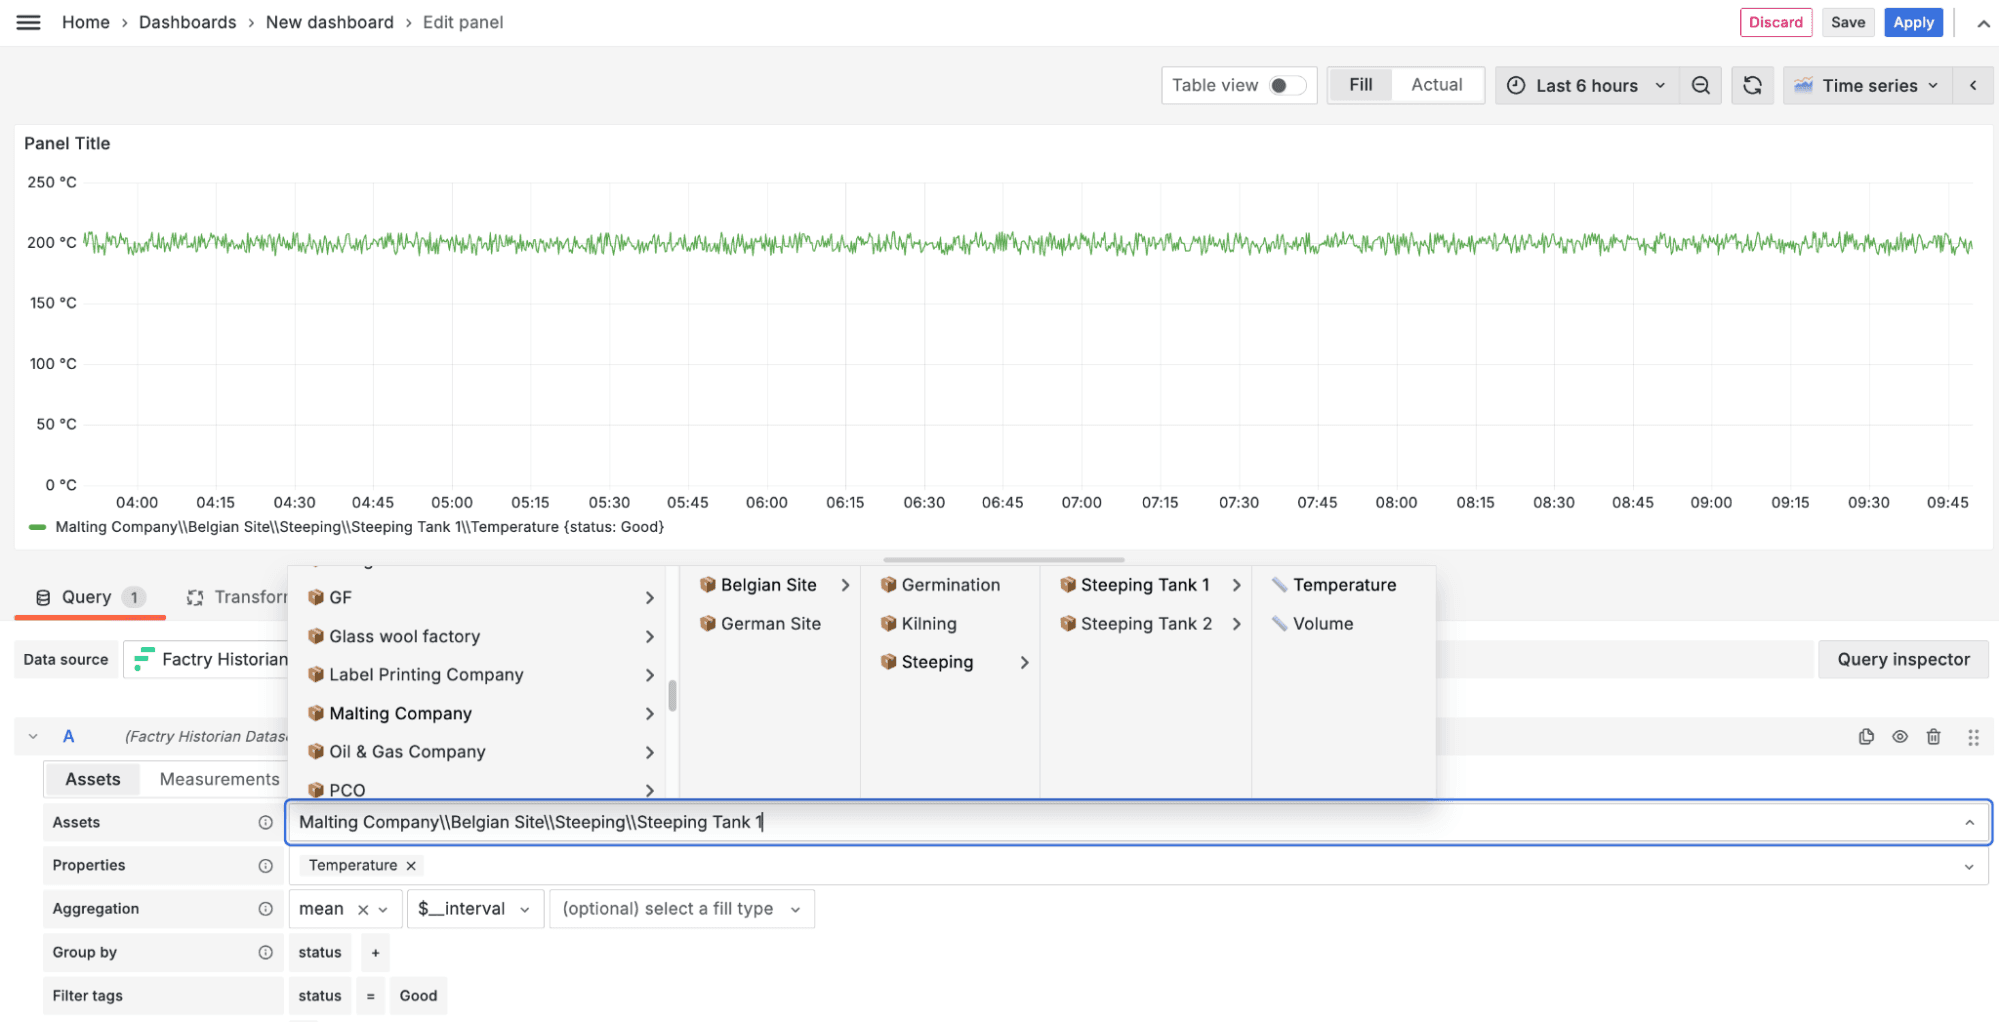Toggle Table view switch
Viewport: 1999px width, 1022px height.
pyautogui.click(x=1289, y=85)
